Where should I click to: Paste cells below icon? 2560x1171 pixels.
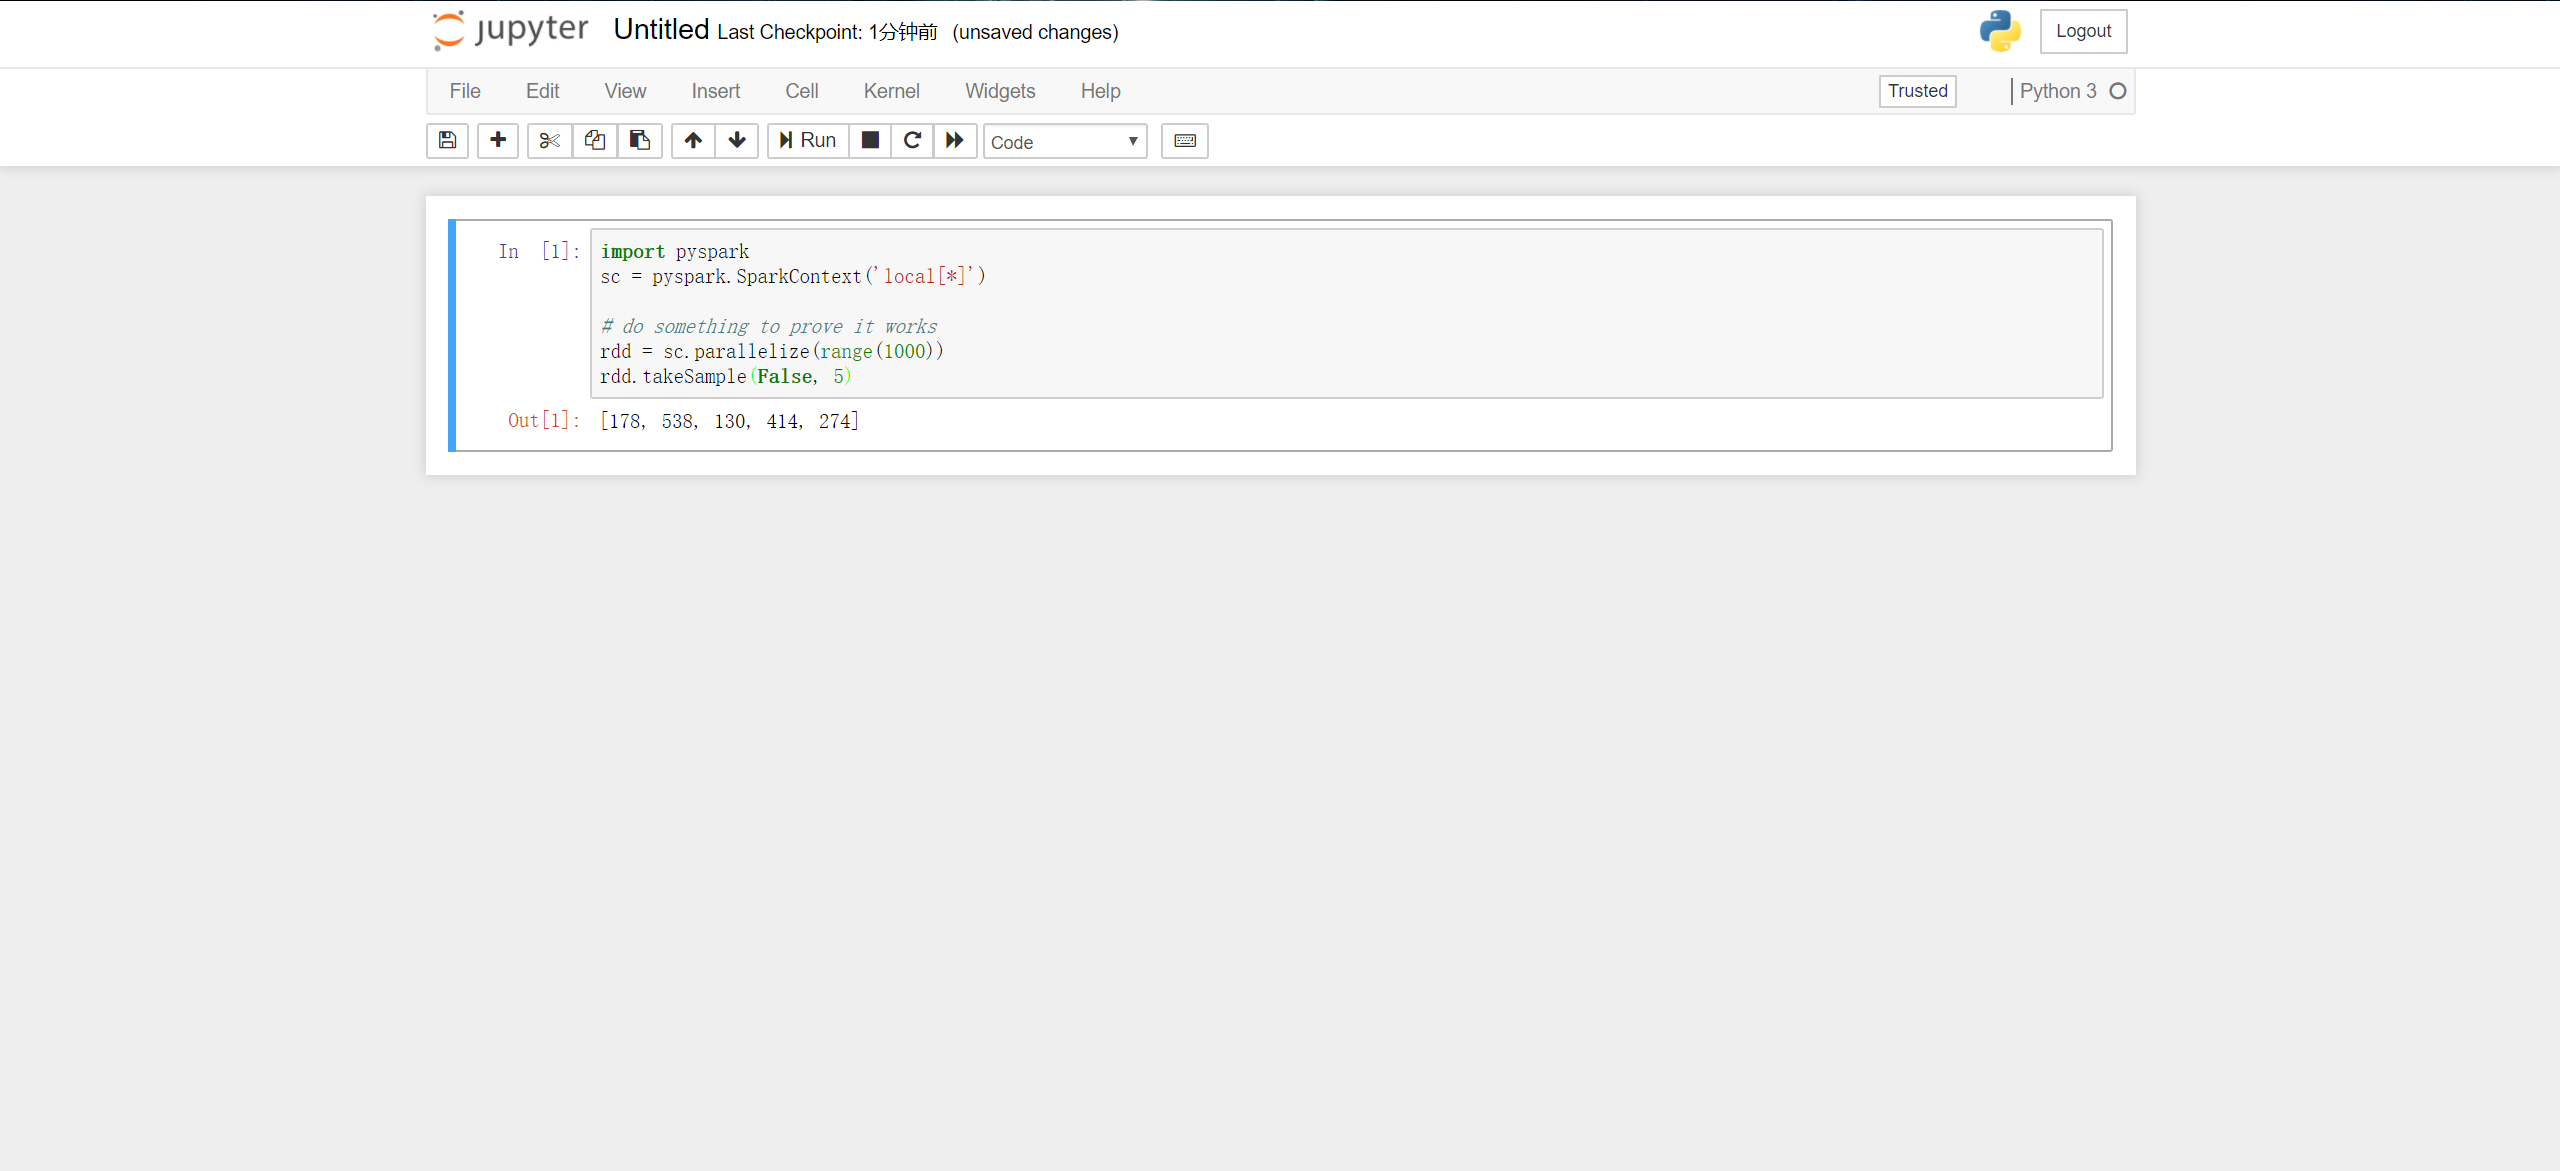[x=639, y=141]
